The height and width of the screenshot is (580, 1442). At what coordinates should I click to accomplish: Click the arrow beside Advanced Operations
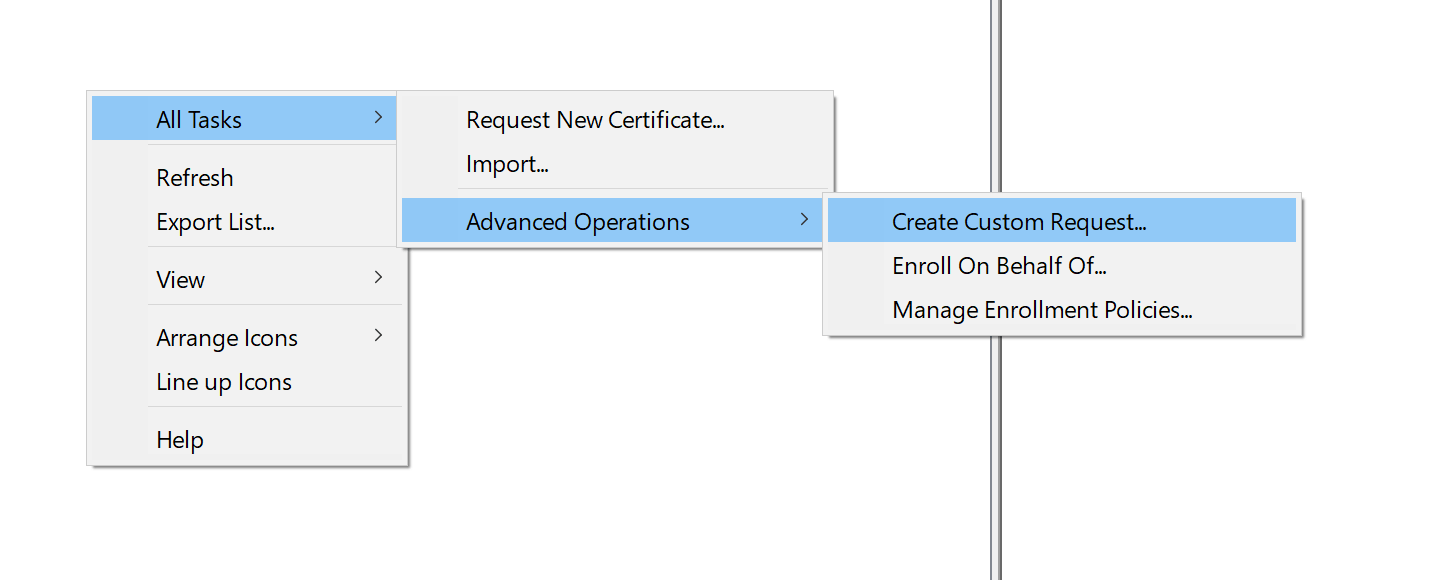coord(806,220)
